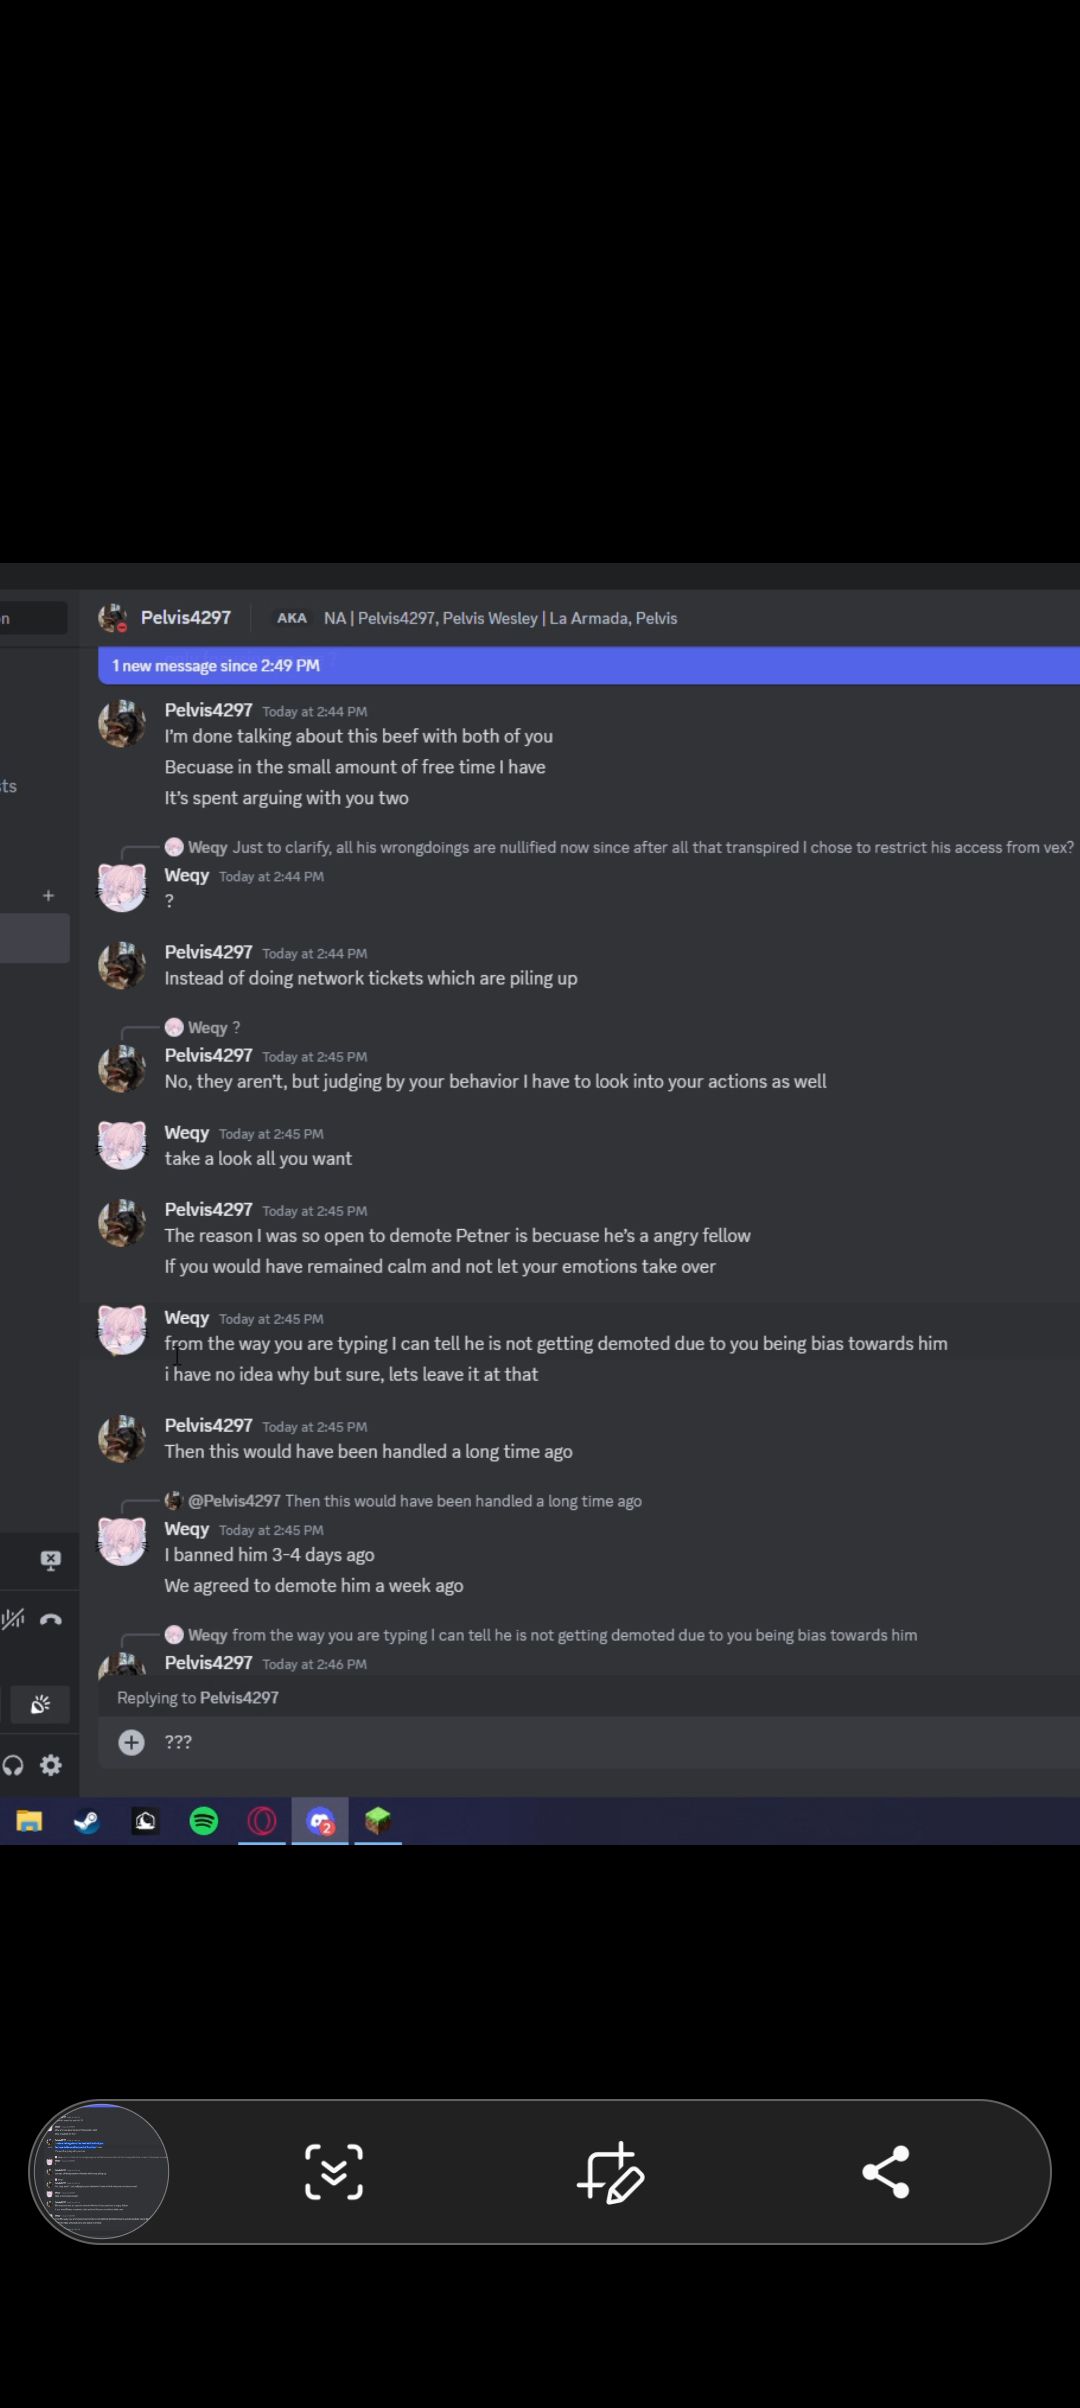The width and height of the screenshot is (1080, 2408).
Task: Open the soundboard button
Action: click(40, 1704)
